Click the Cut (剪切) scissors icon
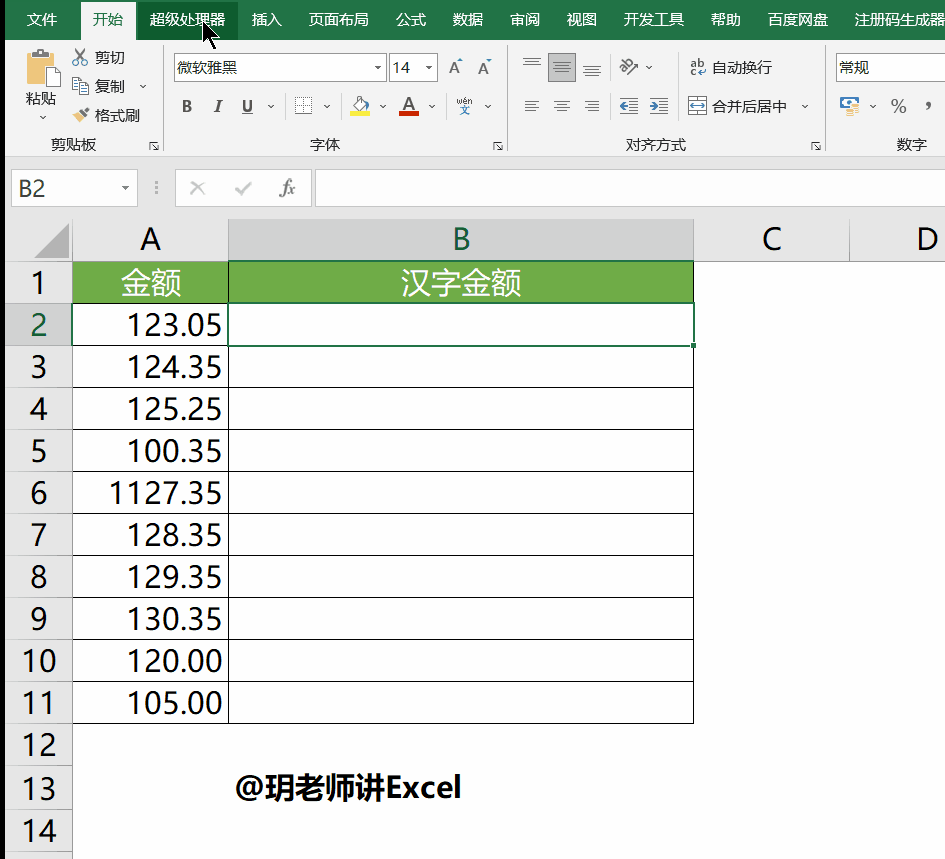Image resolution: width=945 pixels, height=859 pixels. pos(80,57)
